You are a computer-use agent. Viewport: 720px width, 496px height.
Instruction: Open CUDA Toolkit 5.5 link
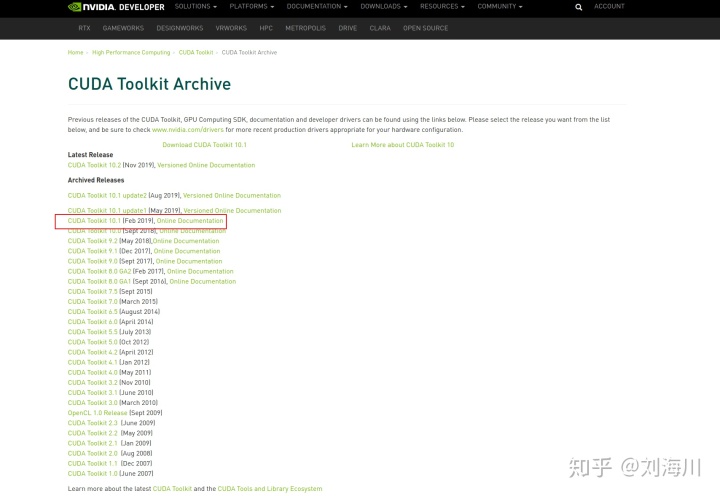tap(92, 332)
